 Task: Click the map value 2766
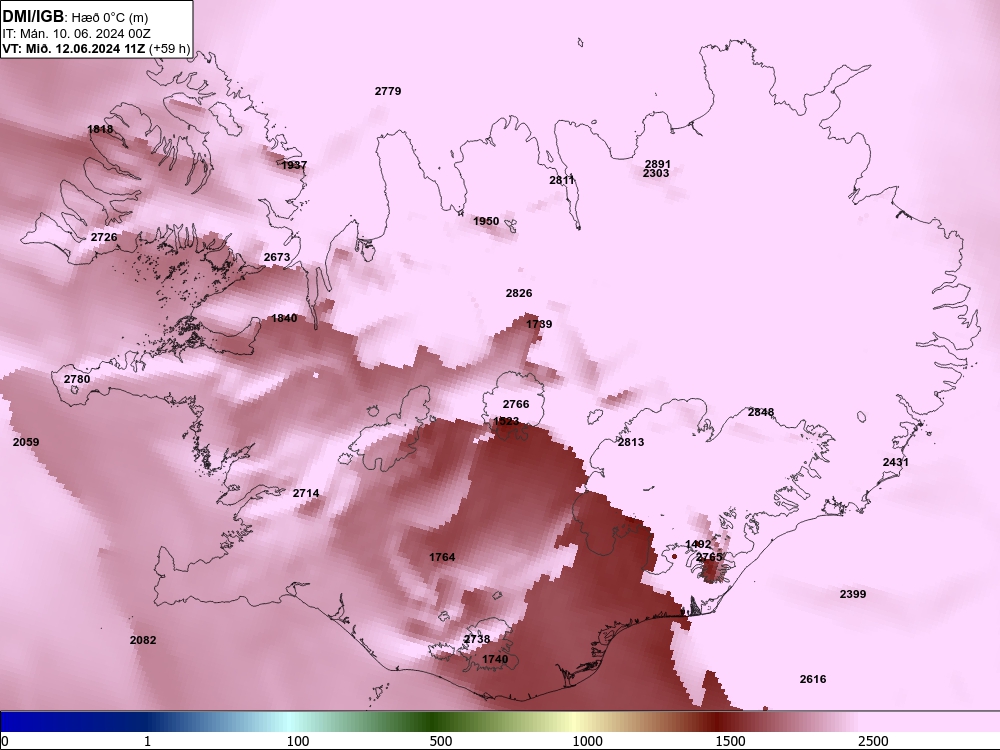[516, 404]
